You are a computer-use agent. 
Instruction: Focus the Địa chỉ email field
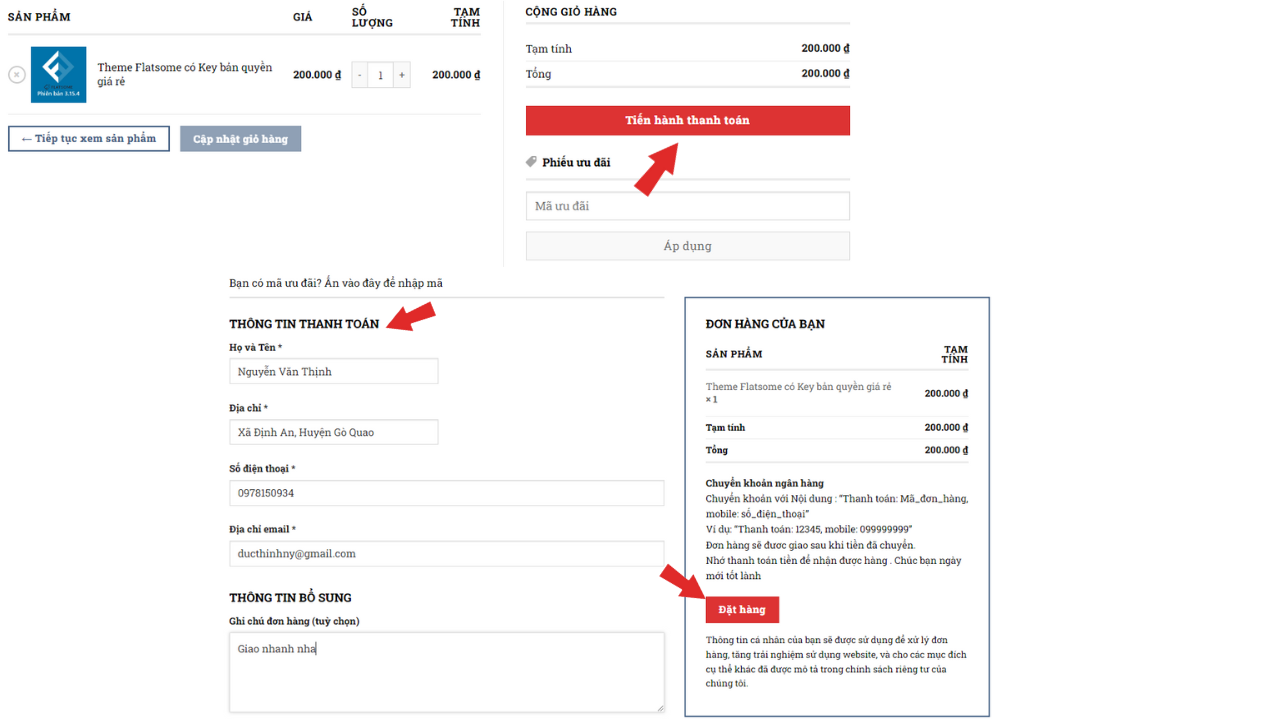pyautogui.click(x=446, y=554)
